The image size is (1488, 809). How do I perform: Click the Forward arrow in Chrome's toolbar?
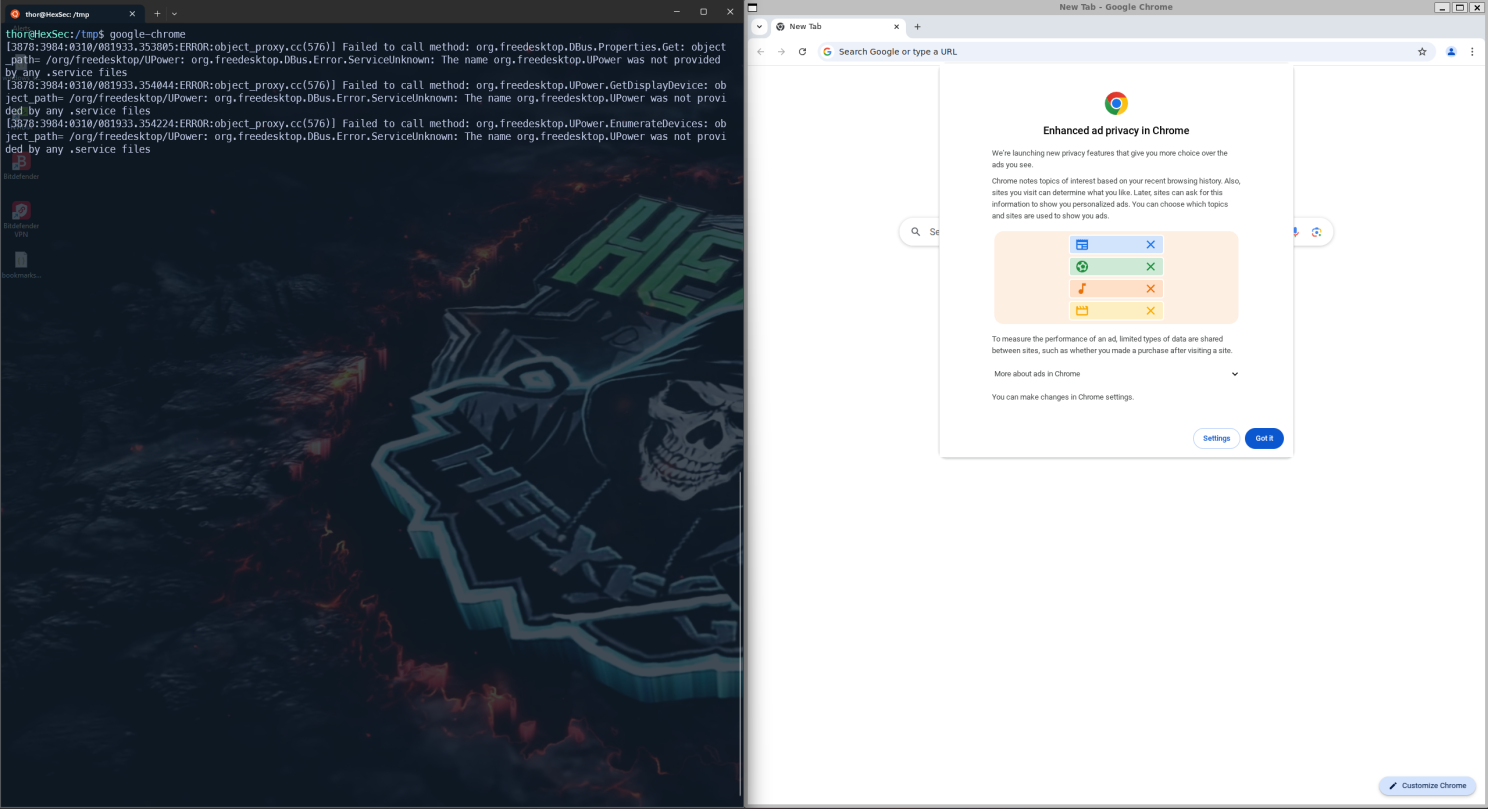click(x=781, y=52)
